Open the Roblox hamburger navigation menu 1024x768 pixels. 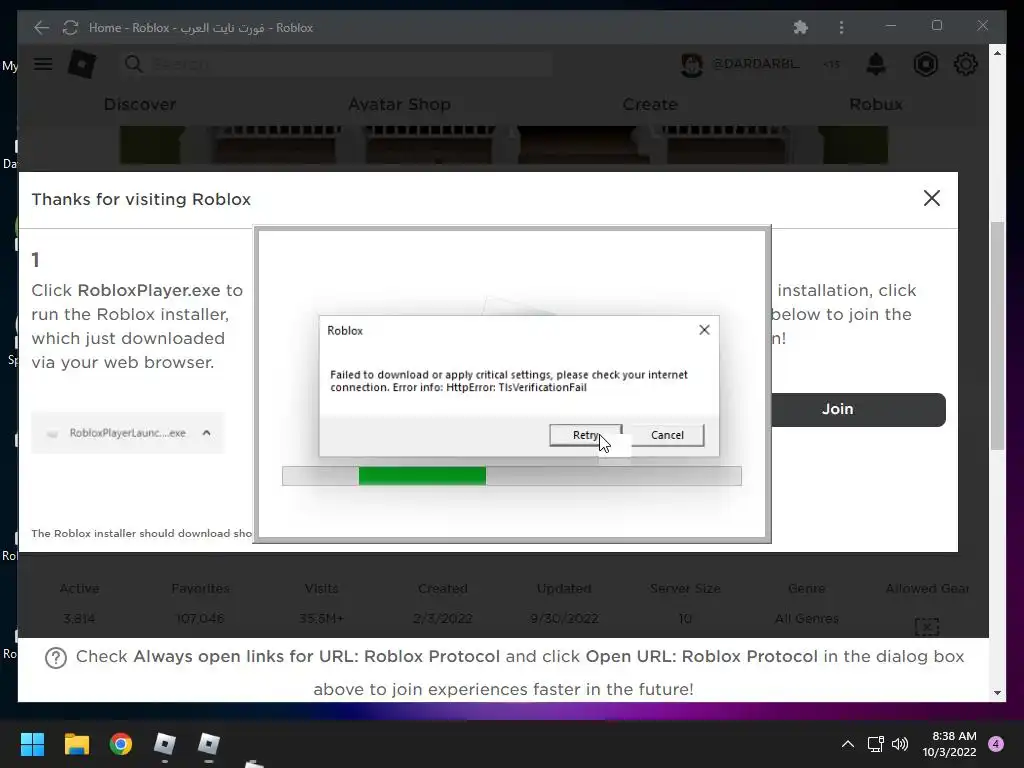tap(43, 64)
